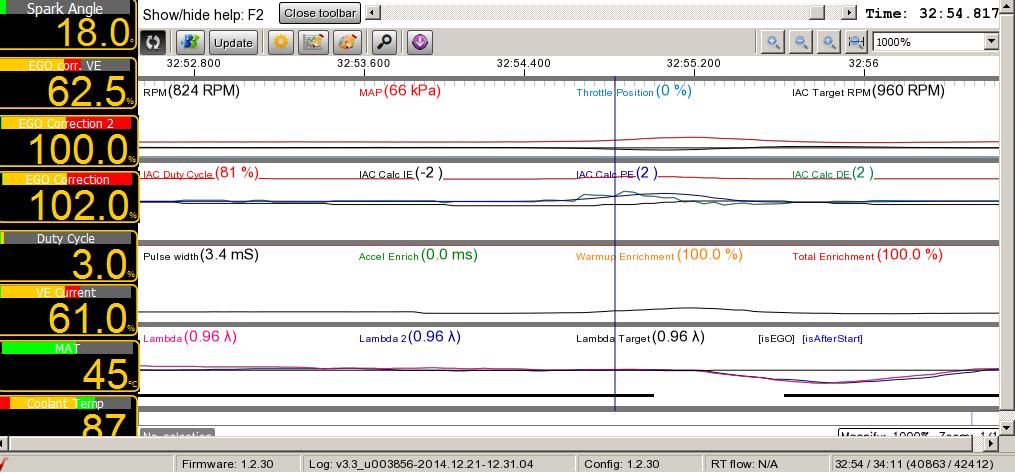Click the [isEGO] flag label
The width and height of the screenshot is (1015, 473).
(x=776, y=338)
